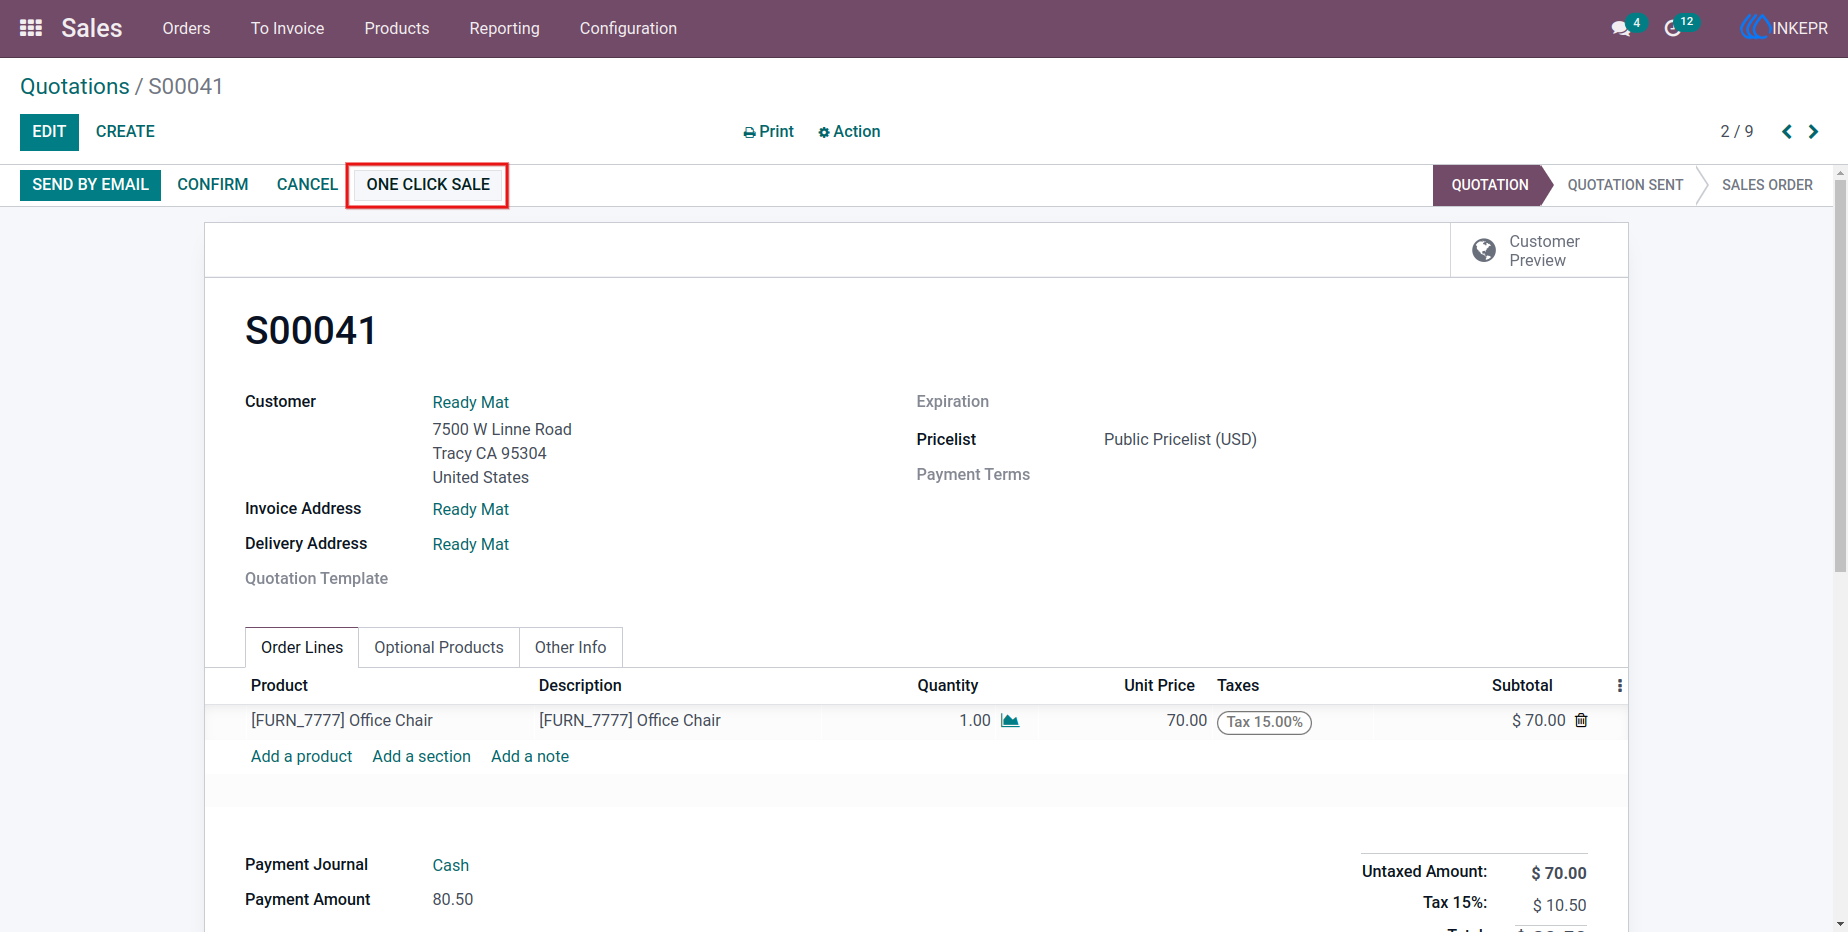Open the Configuration menu
Image resolution: width=1848 pixels, height=932 pixels.
click(x=628, y=28)
